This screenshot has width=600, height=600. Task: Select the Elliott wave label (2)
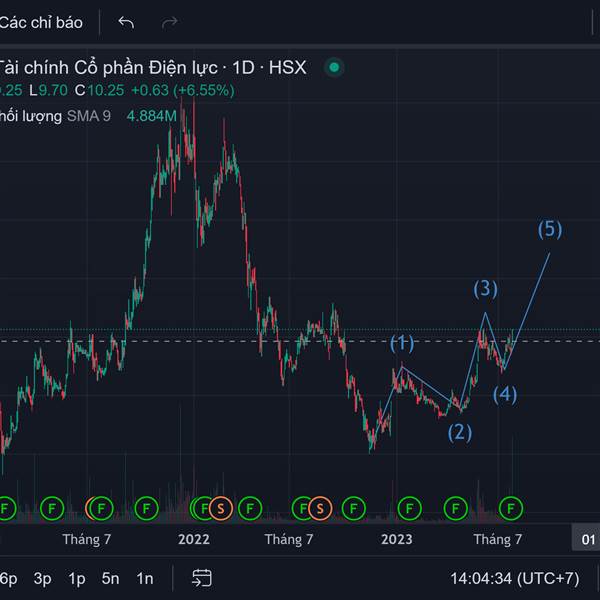pos(460,433)
